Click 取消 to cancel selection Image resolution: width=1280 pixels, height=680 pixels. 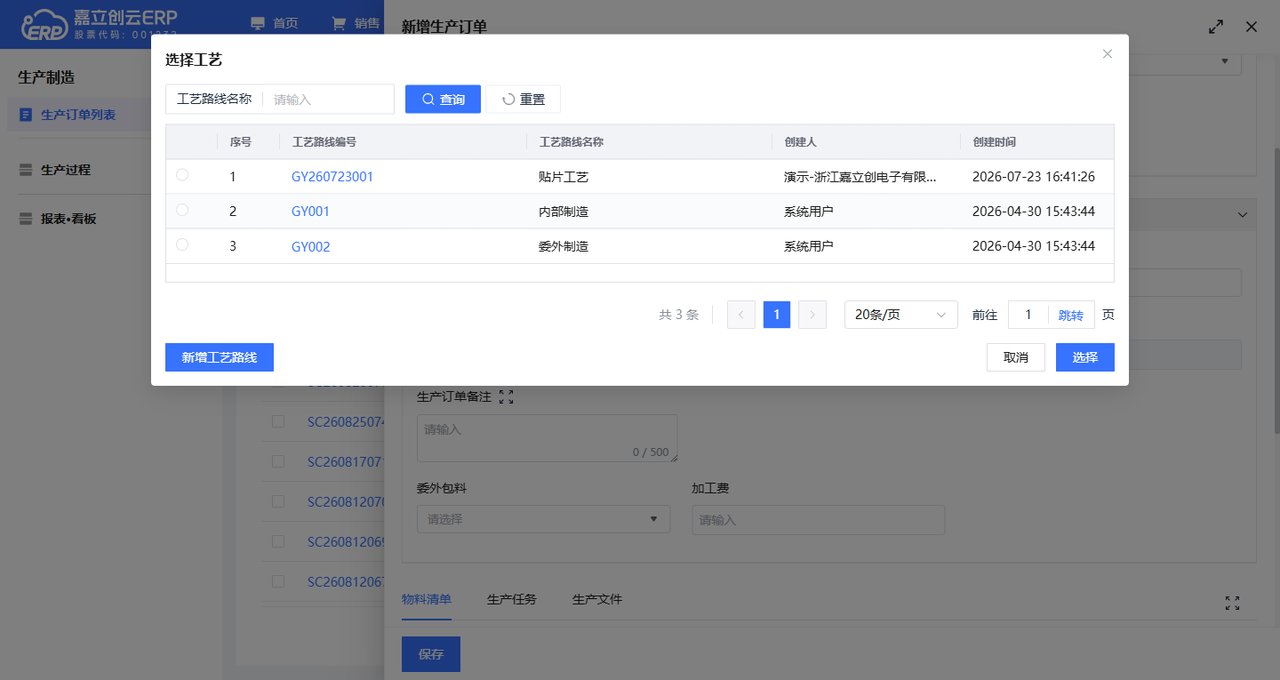(1016, 357)
